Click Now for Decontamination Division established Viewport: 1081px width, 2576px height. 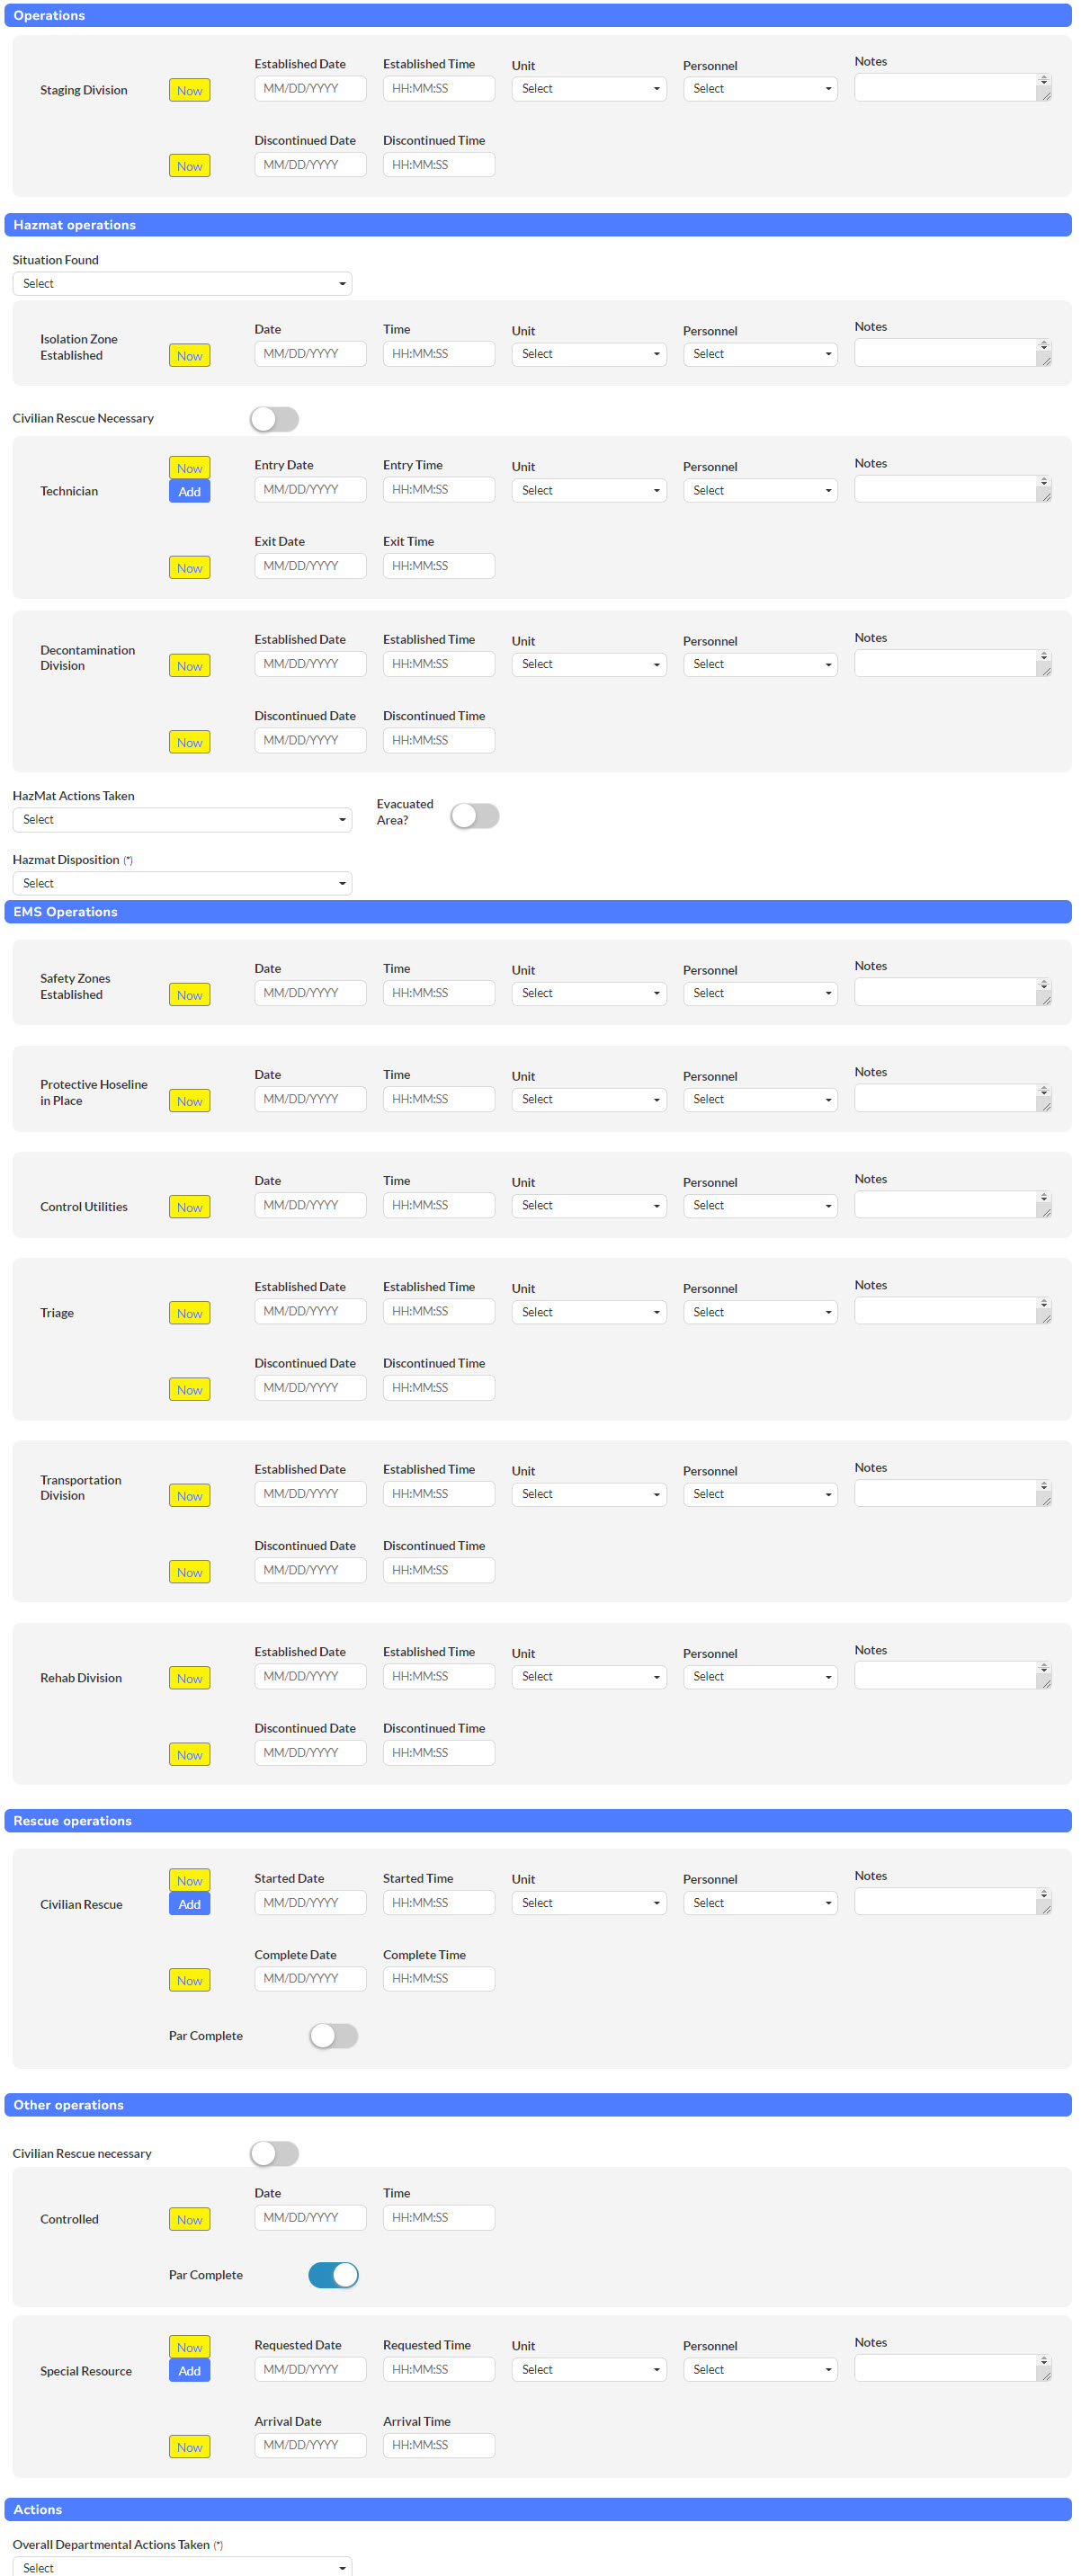click(x=189, y=666)
